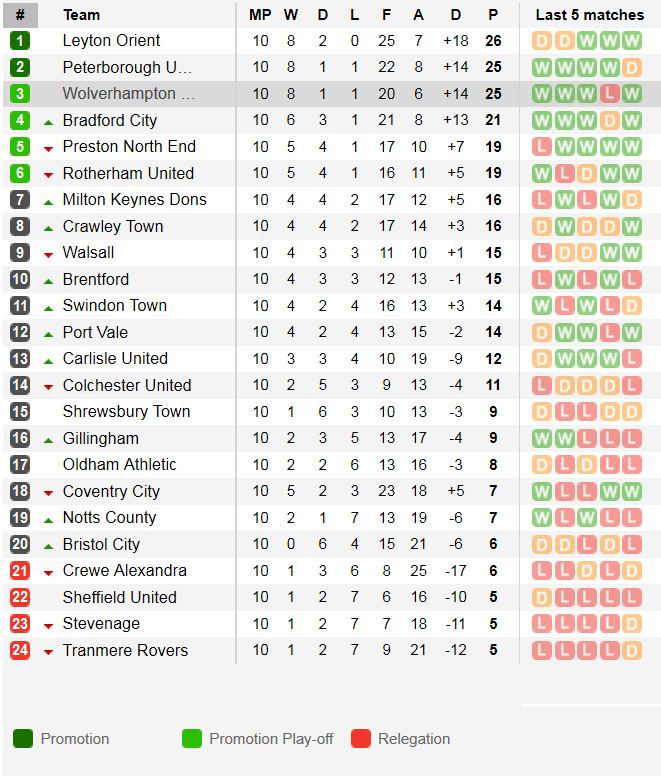Click Tranmere Rovers' red position 24 badge
Image resolution: width=661 pixels, height=776 pixels.
[x=20, y=651]
